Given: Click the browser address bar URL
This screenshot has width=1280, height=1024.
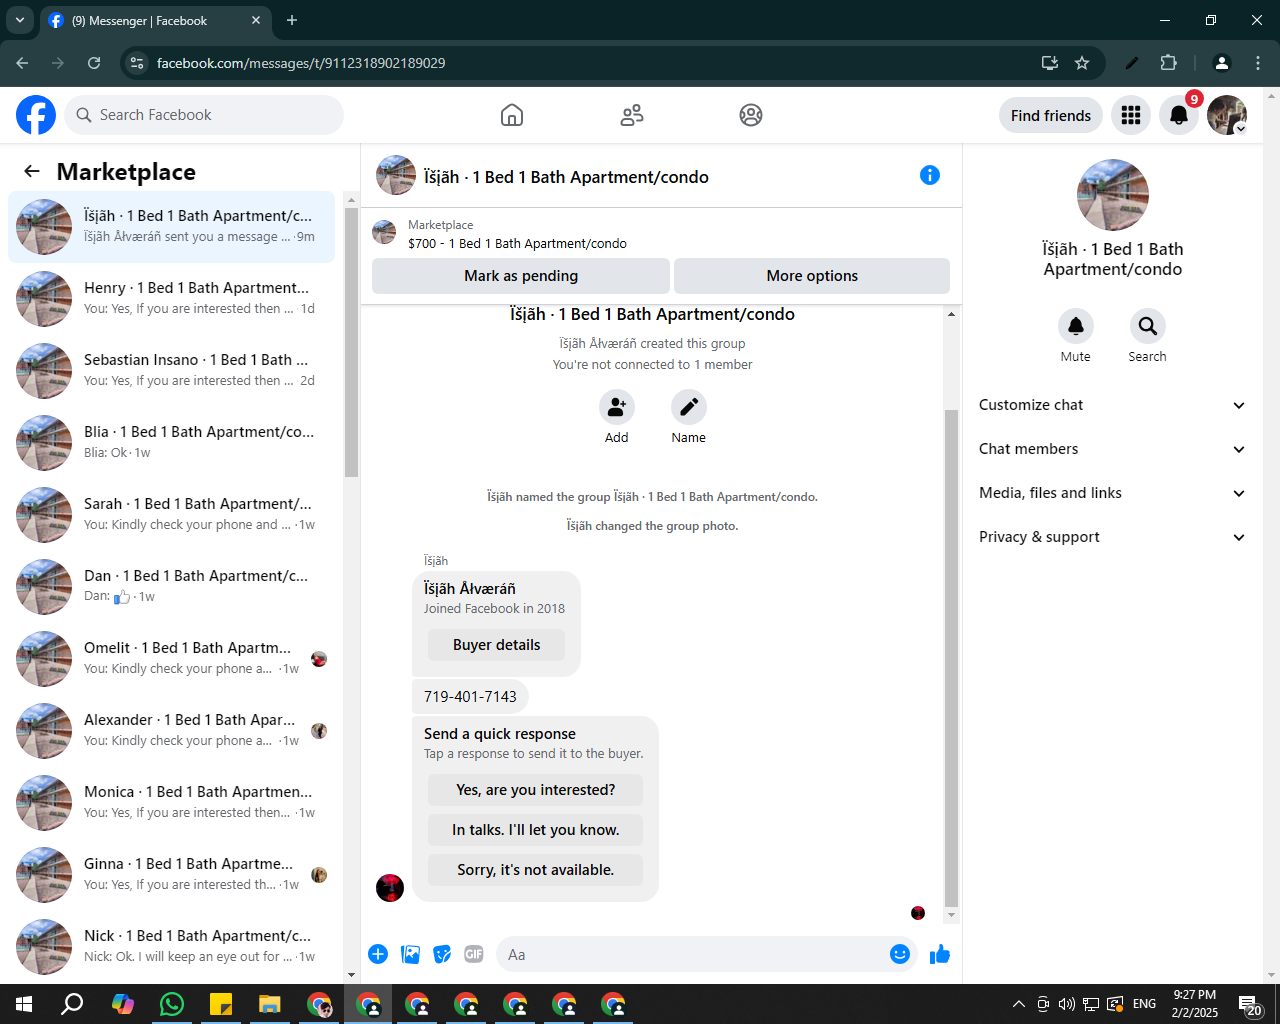Looking at the screenshot, I should pos(301,63).
